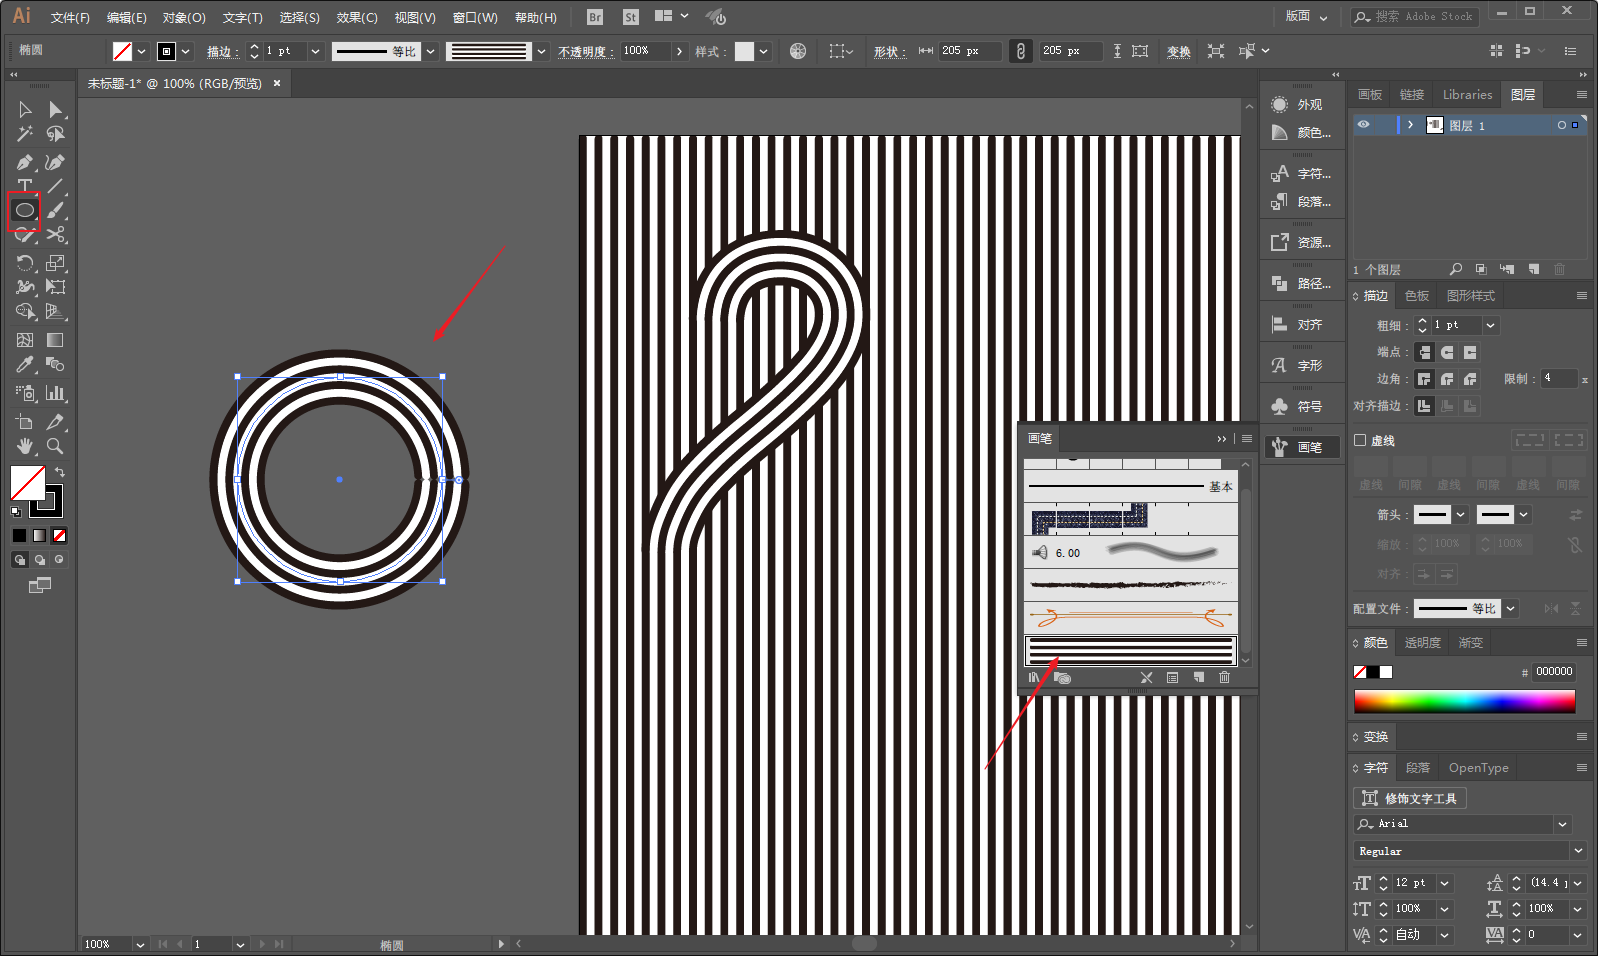Open the Symbols (符号) panel
Screen dimensions: 1598x956
coord(1300,407)
